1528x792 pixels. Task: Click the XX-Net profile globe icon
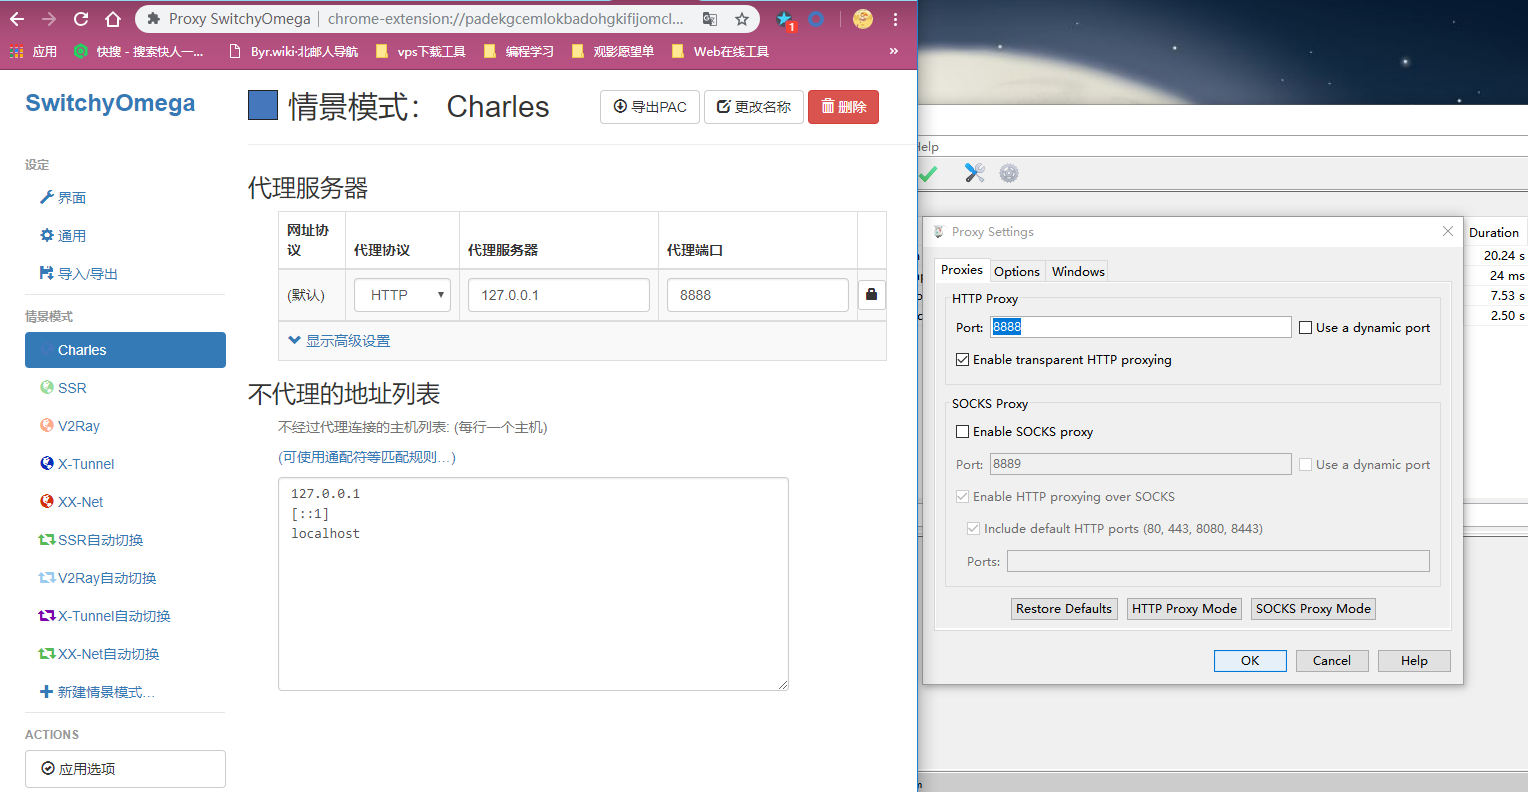46,501
